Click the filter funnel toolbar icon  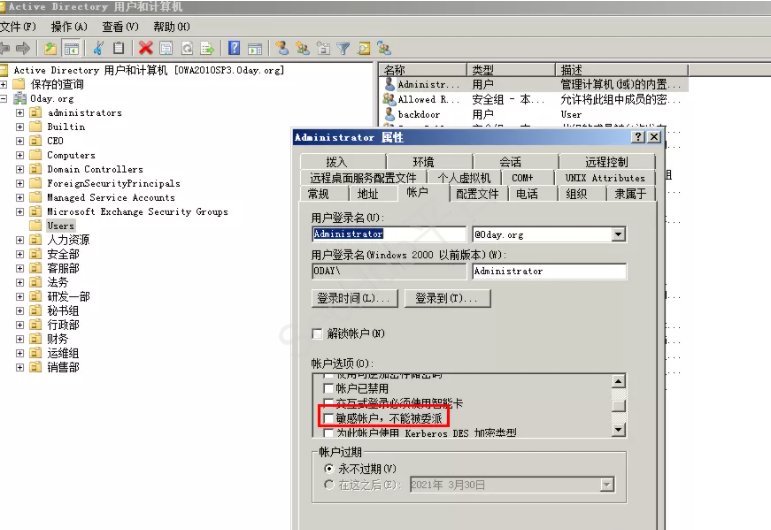pos(344,48)
